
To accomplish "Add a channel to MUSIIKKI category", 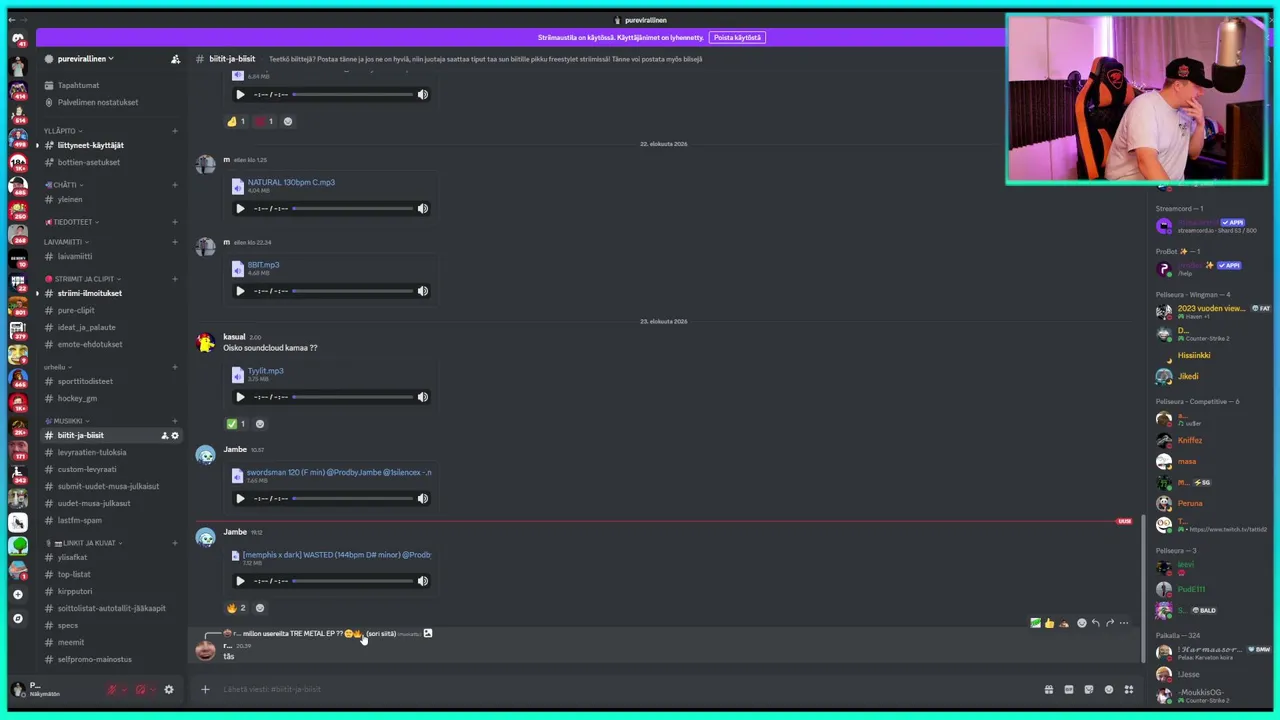I will point(174,421).
